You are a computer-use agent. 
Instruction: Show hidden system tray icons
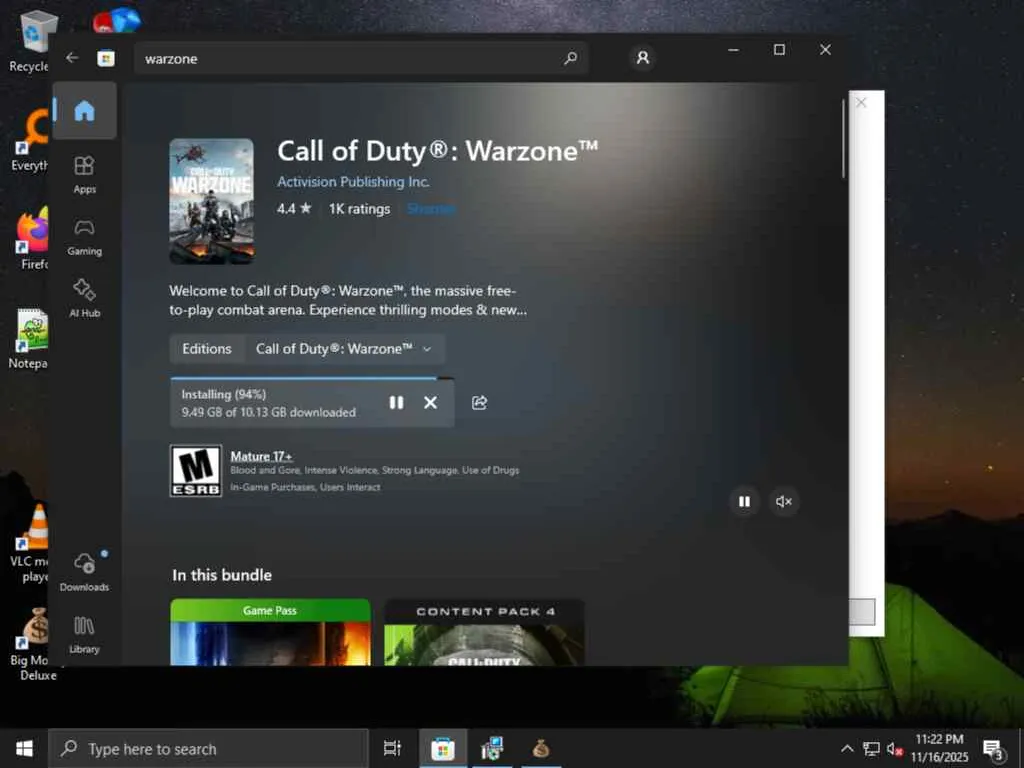point(847,748)
